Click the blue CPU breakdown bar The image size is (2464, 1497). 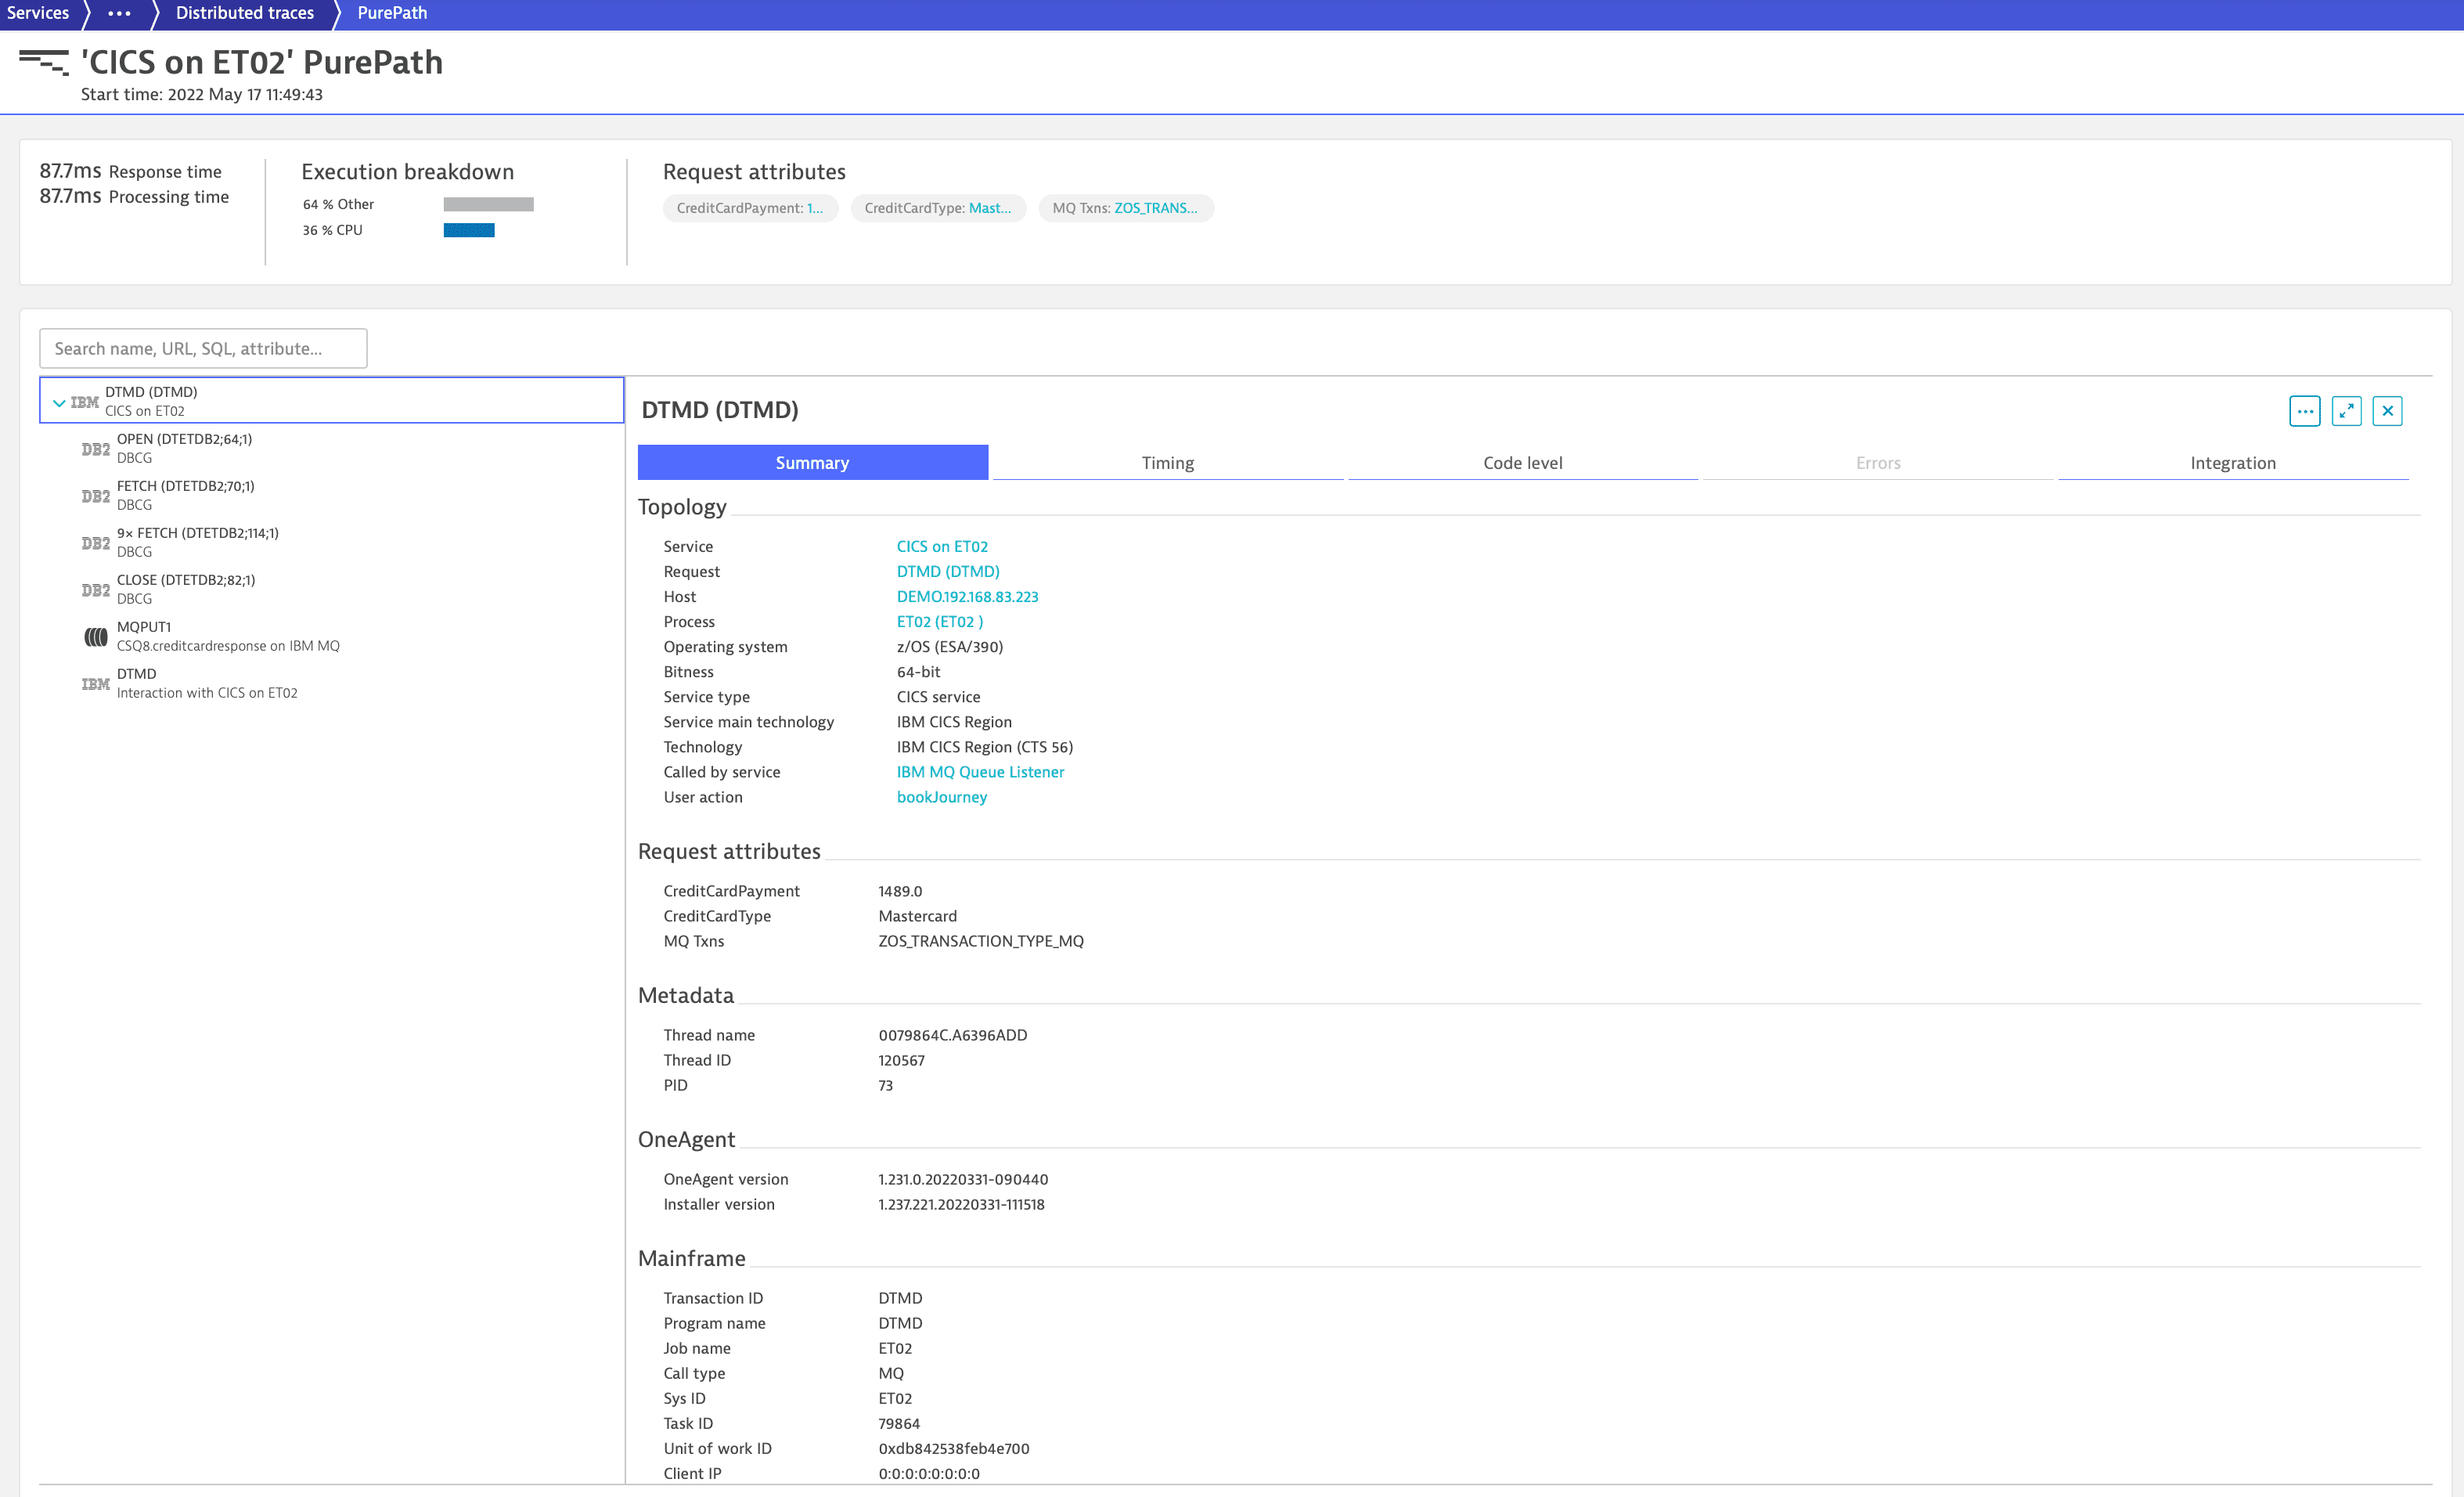(x=469, y=230)
